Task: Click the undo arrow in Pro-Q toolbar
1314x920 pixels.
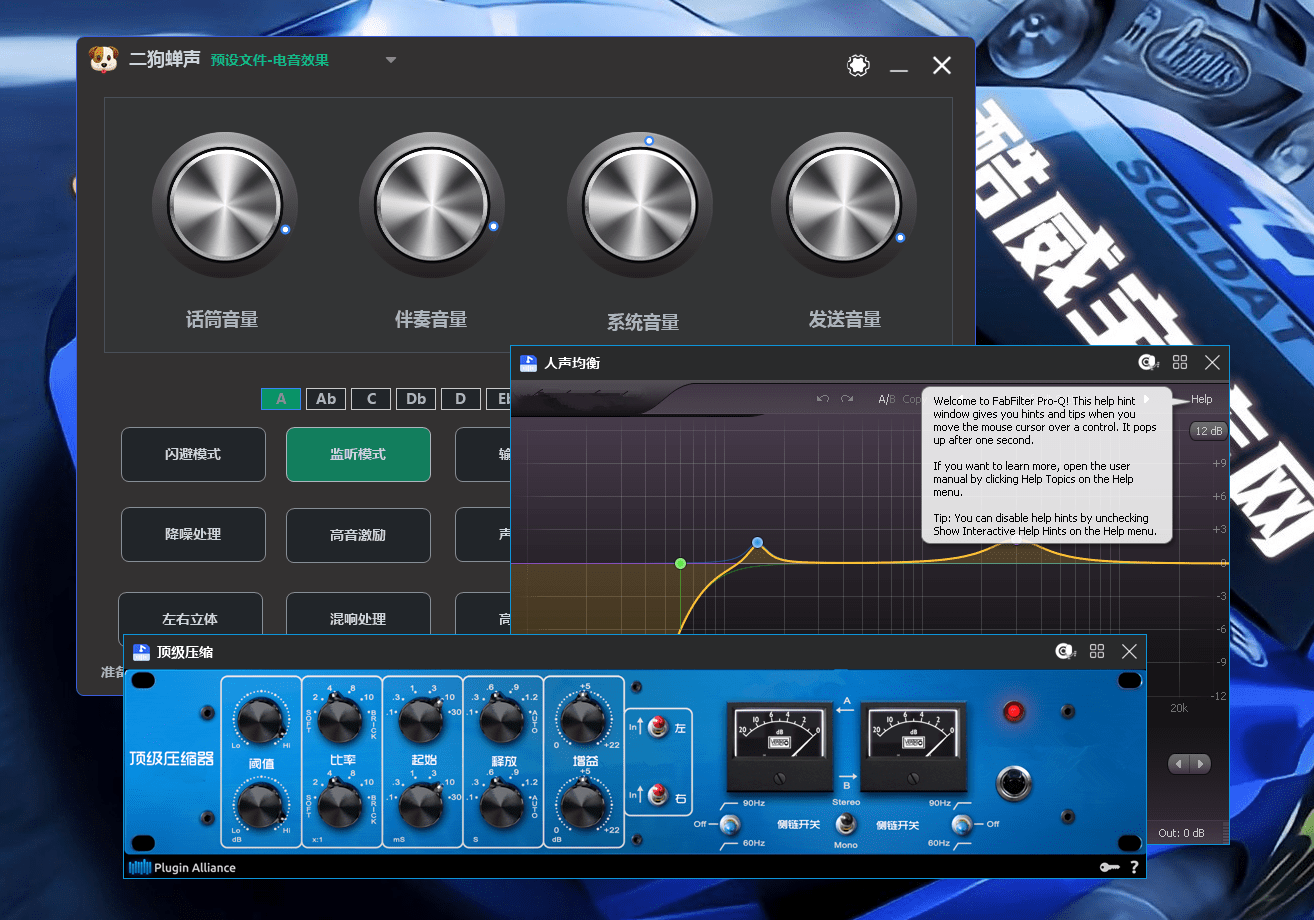Action: [823, 399]
